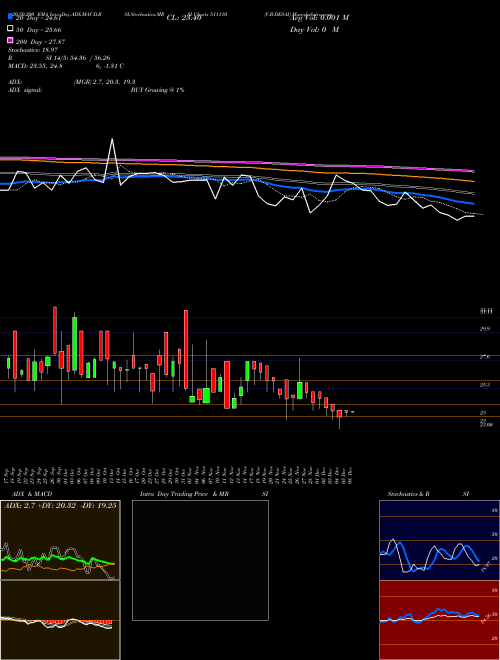Image resolution: width=500 pixels, height=660 pixels.
Task: Click the 'Day Vol: 0 M' text
Action: click(314, 30)
